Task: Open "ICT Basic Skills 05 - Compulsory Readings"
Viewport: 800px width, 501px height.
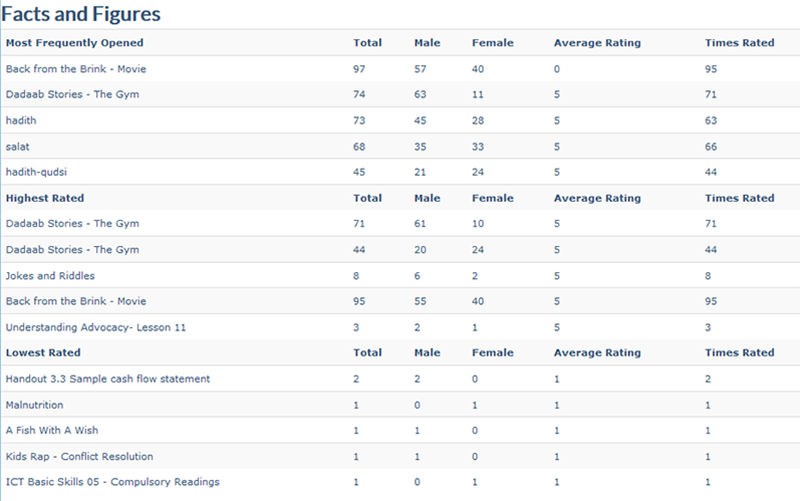Action: click(112, 482)
